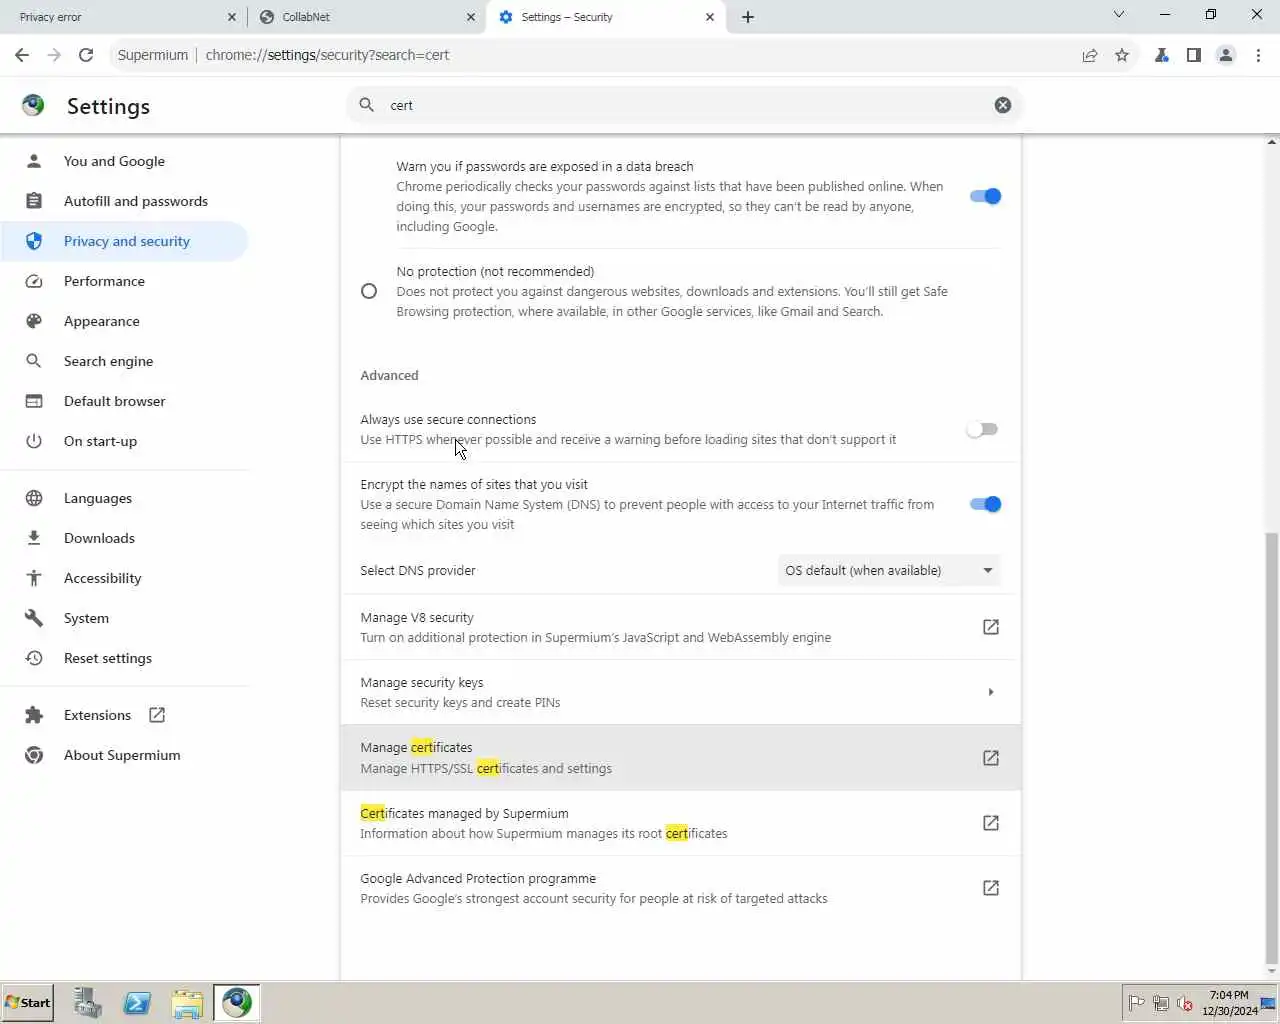Click Google Advanced Protection programme title
This screenshot has height=1024, width=1280.
click(x=478, y=878)
